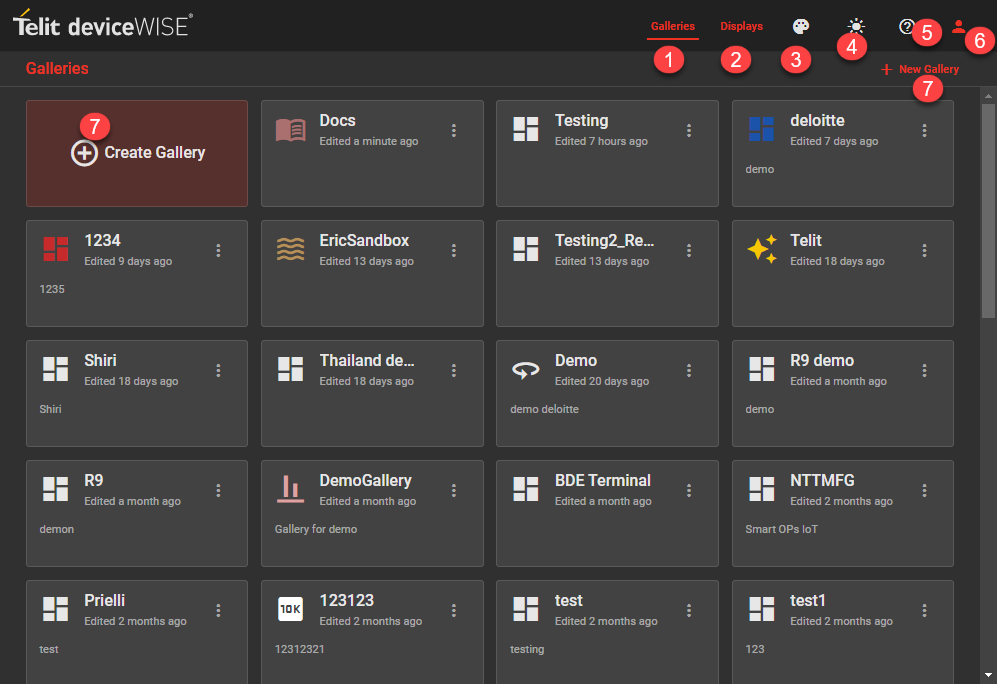Image resolution: width=997 pixels, height=684 pixels.
Task: Click the 123123 gallery 10K icon
Action: coord(291,609)
